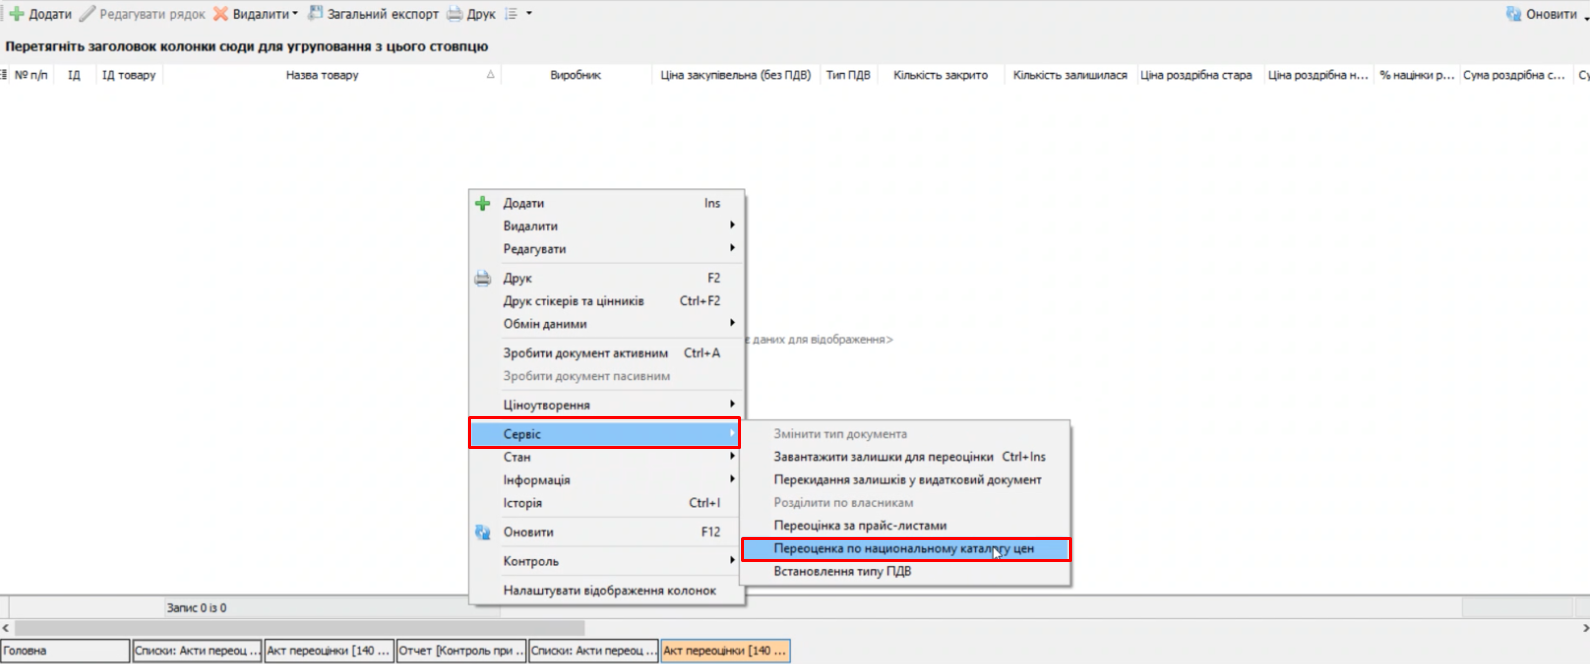Click the Загальний експорт icon
The image size is (1590, 664).
pos(316,14)
